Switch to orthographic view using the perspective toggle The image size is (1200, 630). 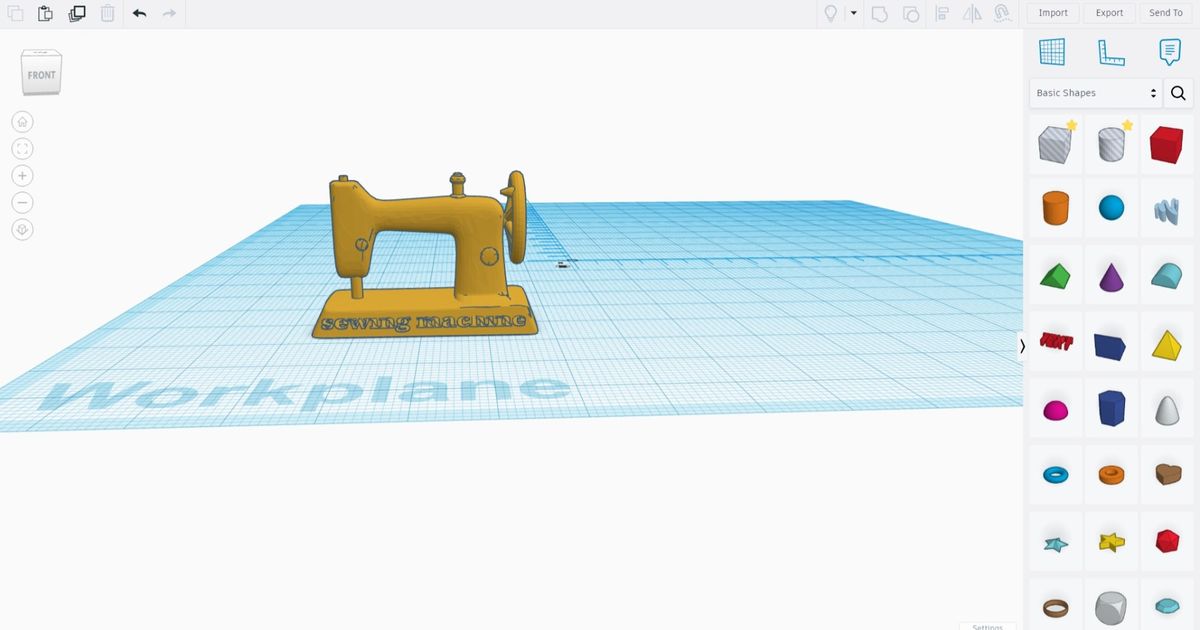pos(22,229)
